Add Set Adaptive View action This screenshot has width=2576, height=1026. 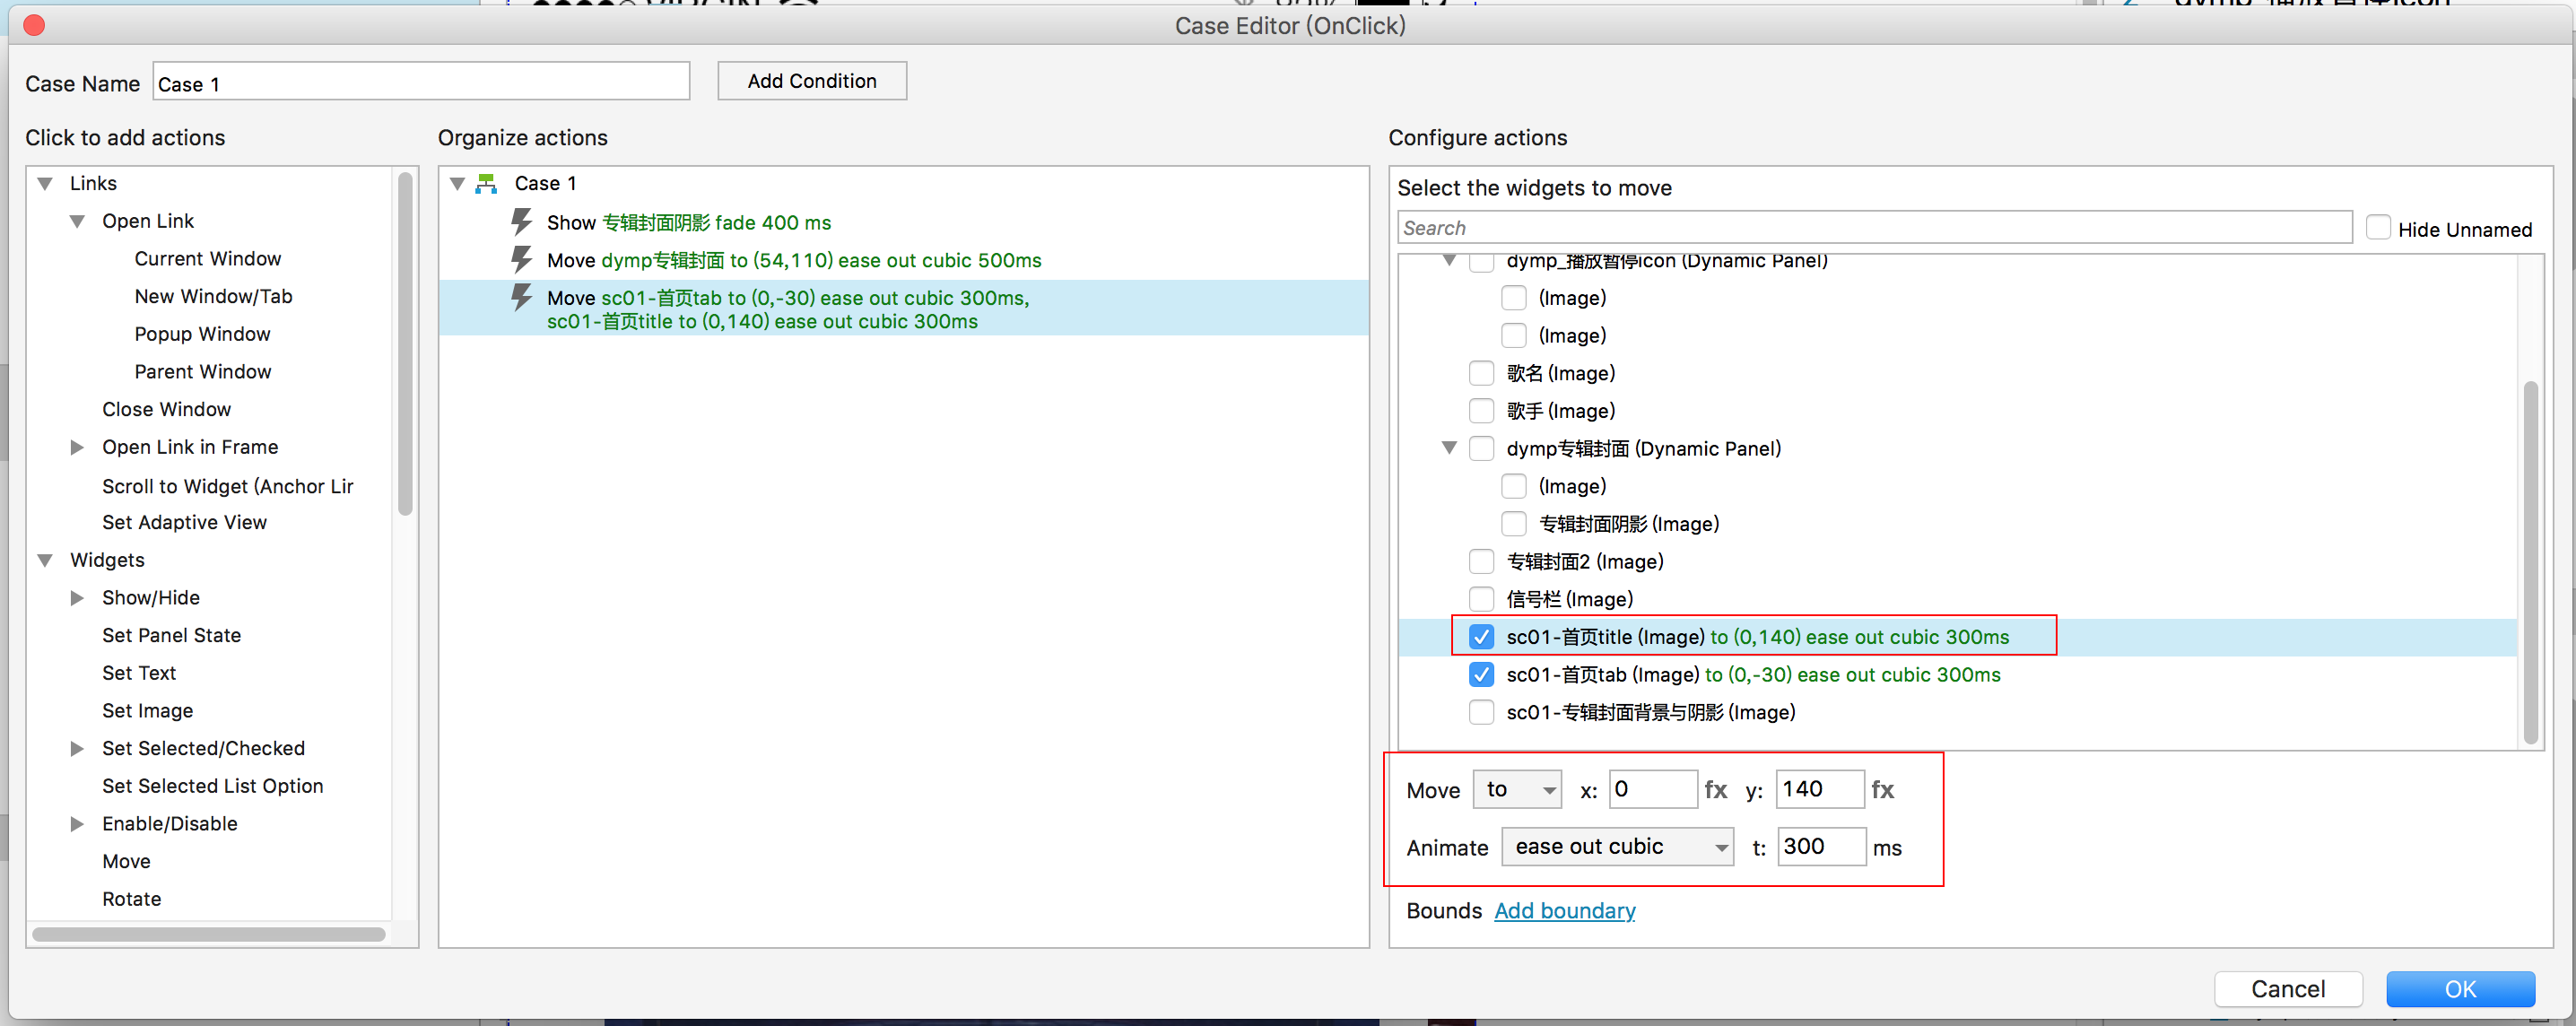[184, 522]
